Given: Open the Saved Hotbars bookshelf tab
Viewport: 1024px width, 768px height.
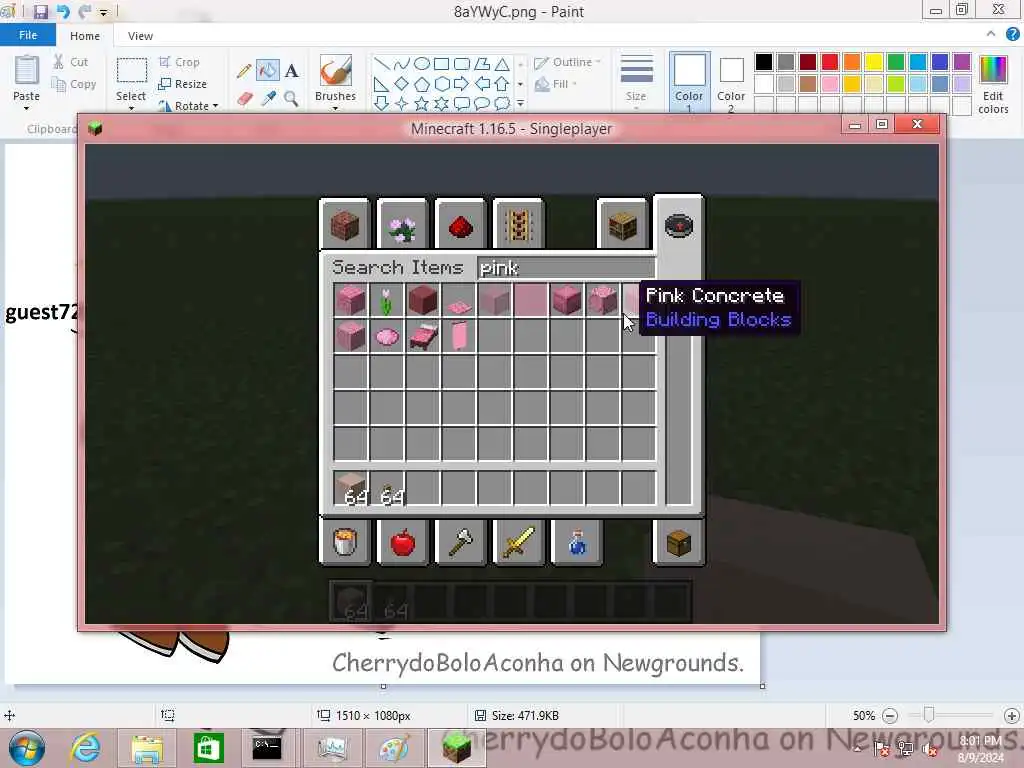Looking at the screenshot, I should click(622, 225).
